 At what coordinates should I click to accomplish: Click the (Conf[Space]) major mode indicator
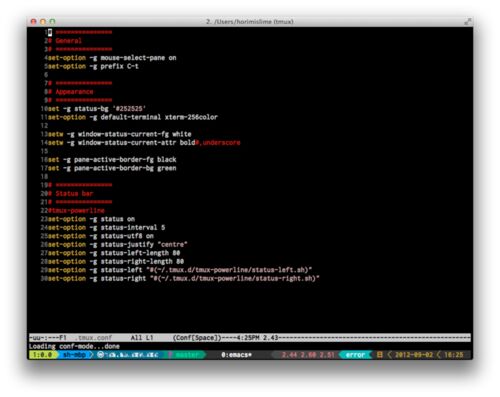pyautogui.click(x=197, y=338)
